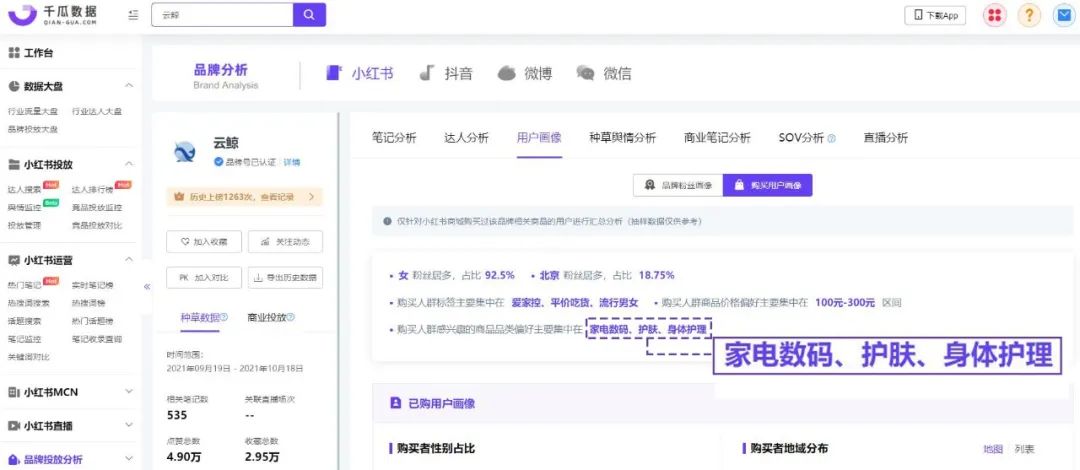Open 话题搜索 in sidebar
Image resolution: width=1080 pixels, height=470 pixels.
point(25,320)
